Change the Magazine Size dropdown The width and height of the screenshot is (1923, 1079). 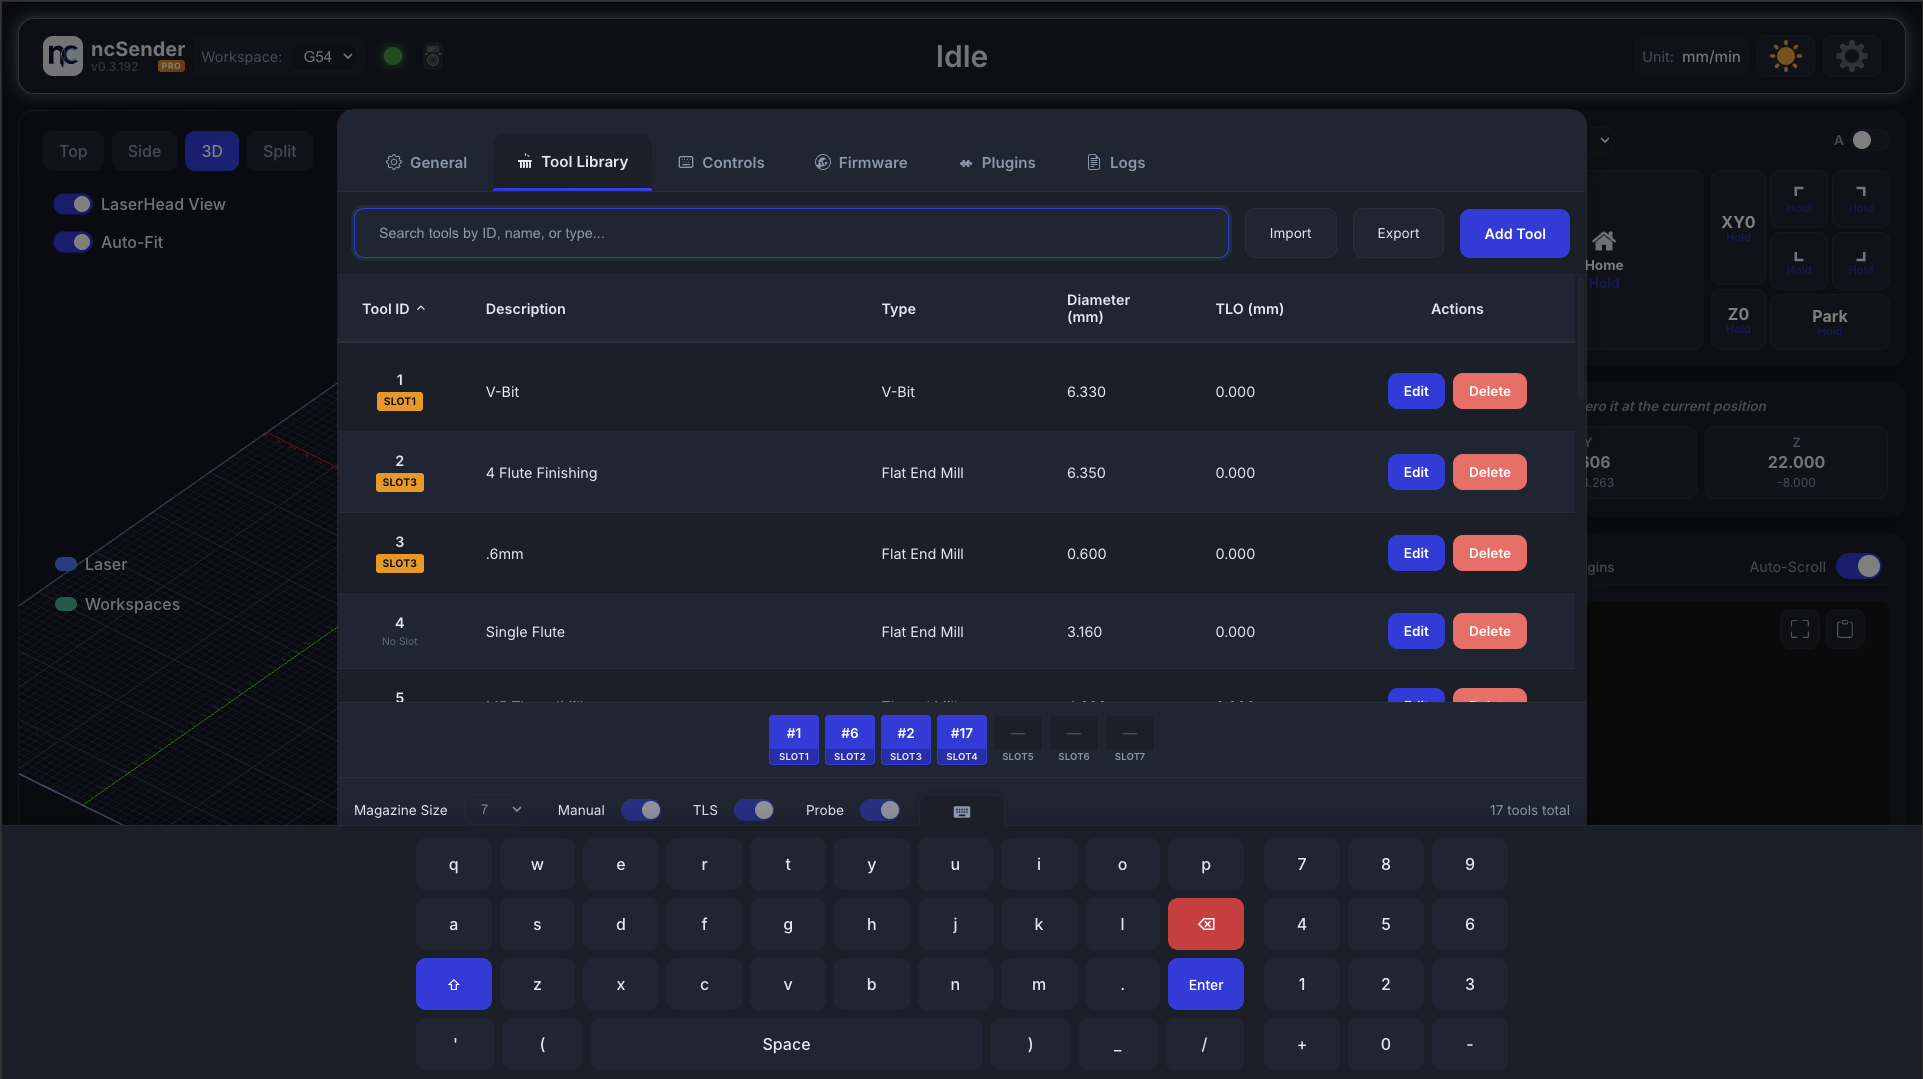(x=496, y=809)
